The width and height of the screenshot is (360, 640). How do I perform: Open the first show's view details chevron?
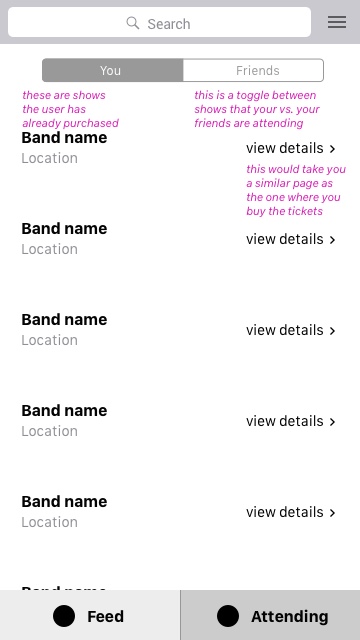[333, 149]
